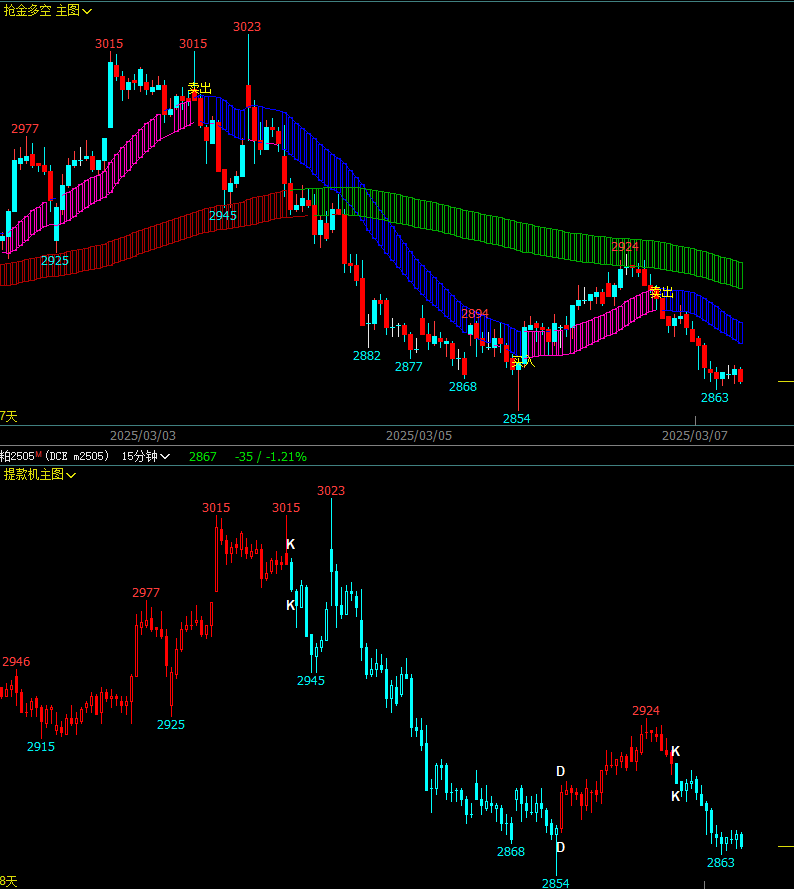Click the 2925 label in lower chart

[171, 725]
